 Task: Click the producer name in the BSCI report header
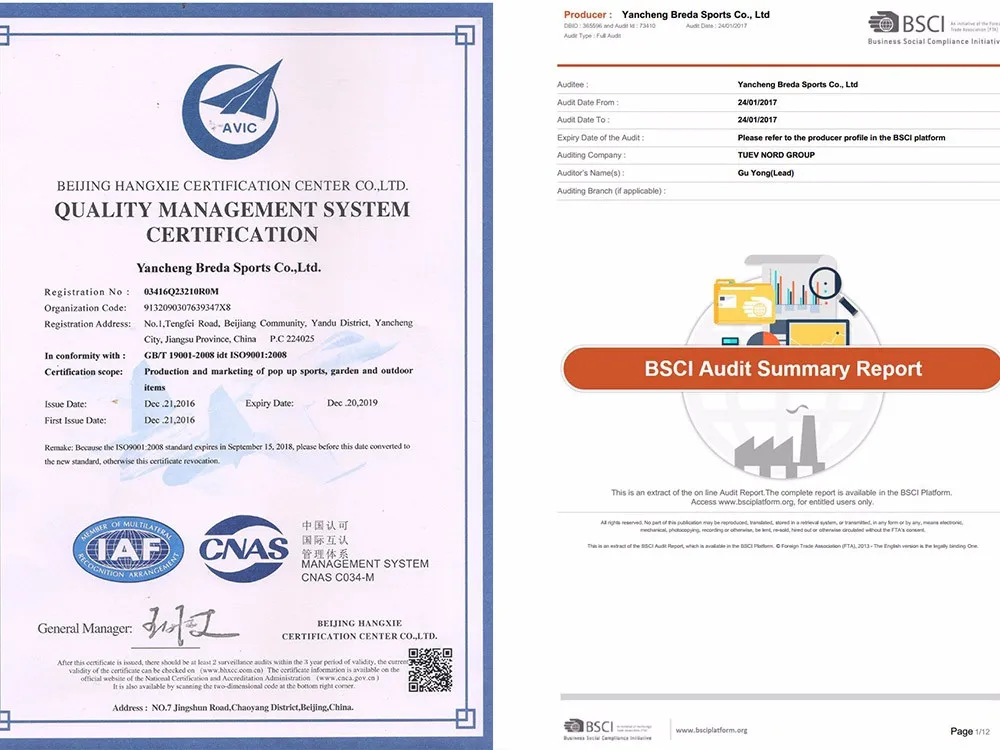pyautogui.click(x=696, y=15)
